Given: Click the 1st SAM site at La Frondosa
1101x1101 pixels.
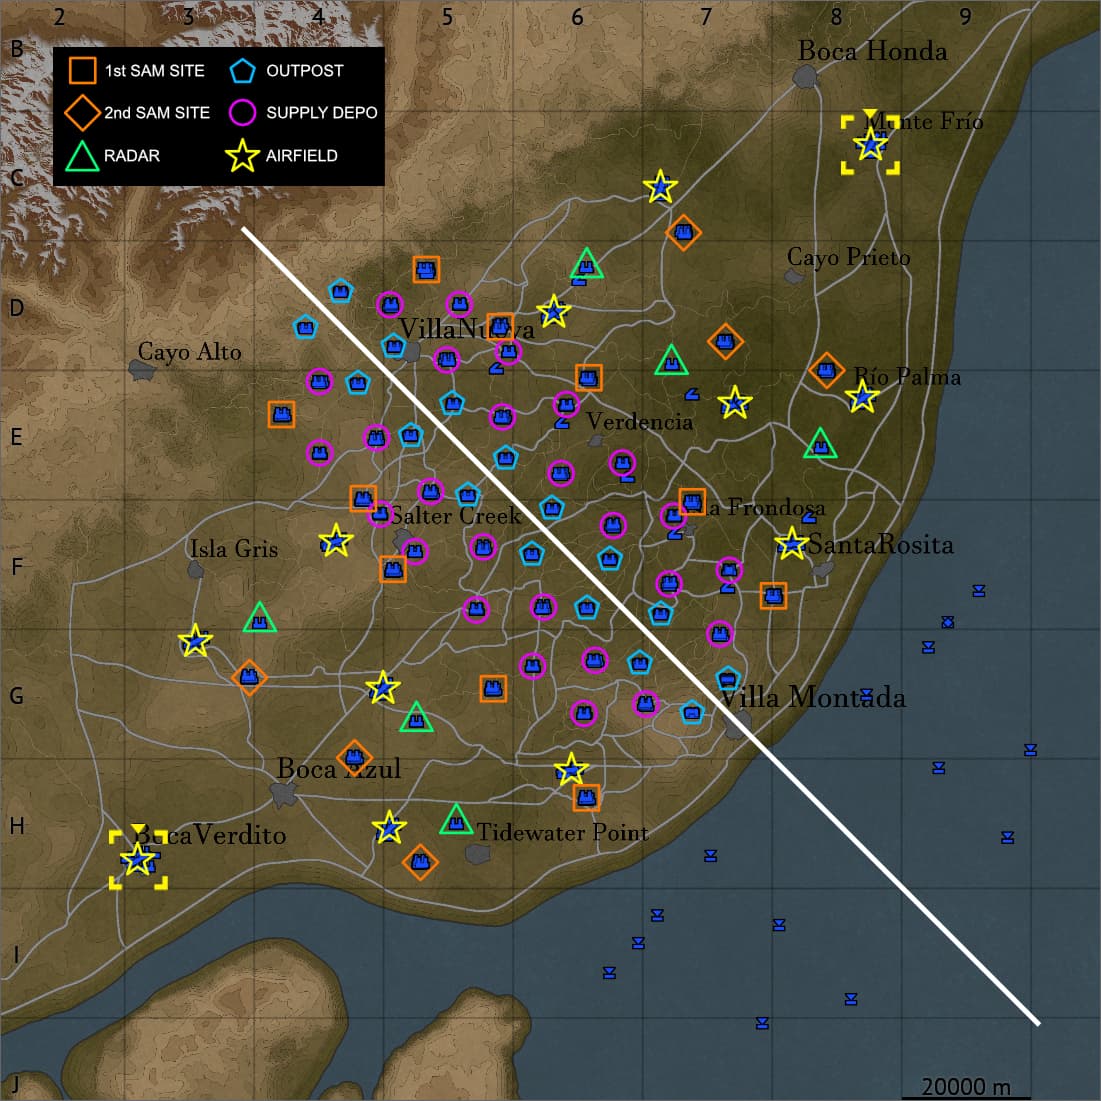Looking at the screenshot, I should click(692, 501).
